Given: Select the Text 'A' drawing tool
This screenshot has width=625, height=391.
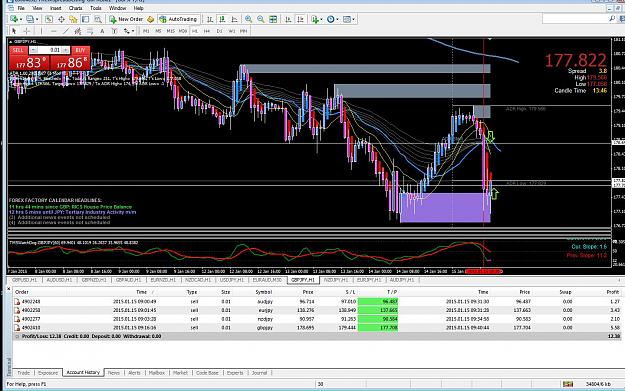Looking at the screenshot, I should 102,31.
